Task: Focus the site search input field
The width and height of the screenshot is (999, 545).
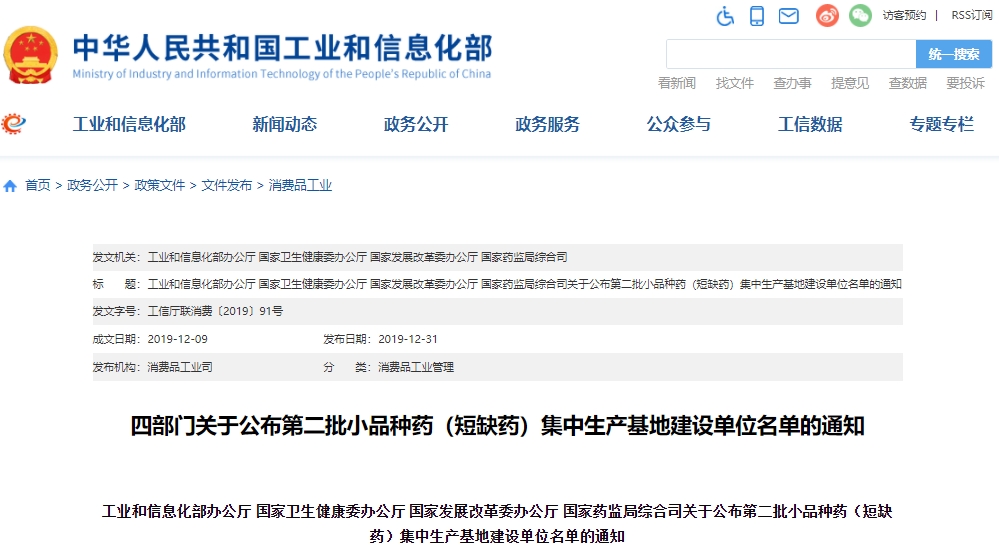Action: 791,54
